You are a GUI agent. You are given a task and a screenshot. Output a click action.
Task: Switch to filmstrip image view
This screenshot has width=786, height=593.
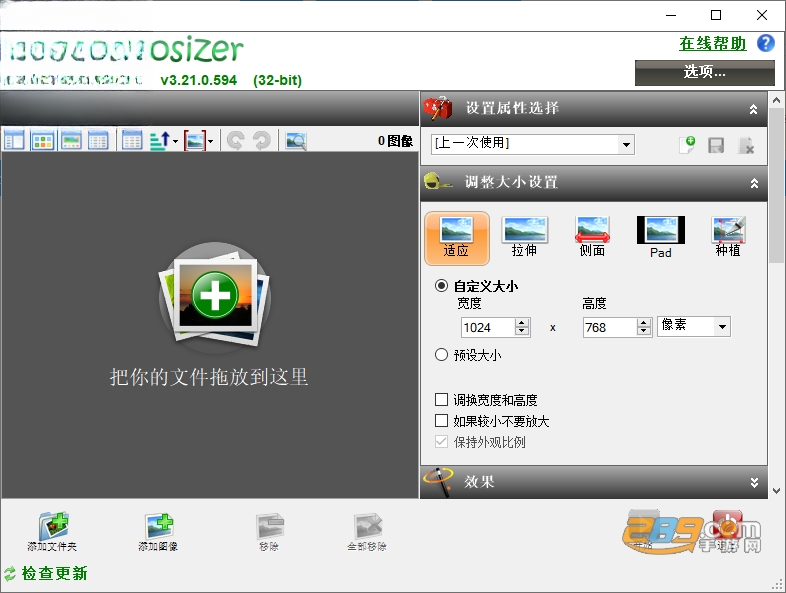(71, 140)
